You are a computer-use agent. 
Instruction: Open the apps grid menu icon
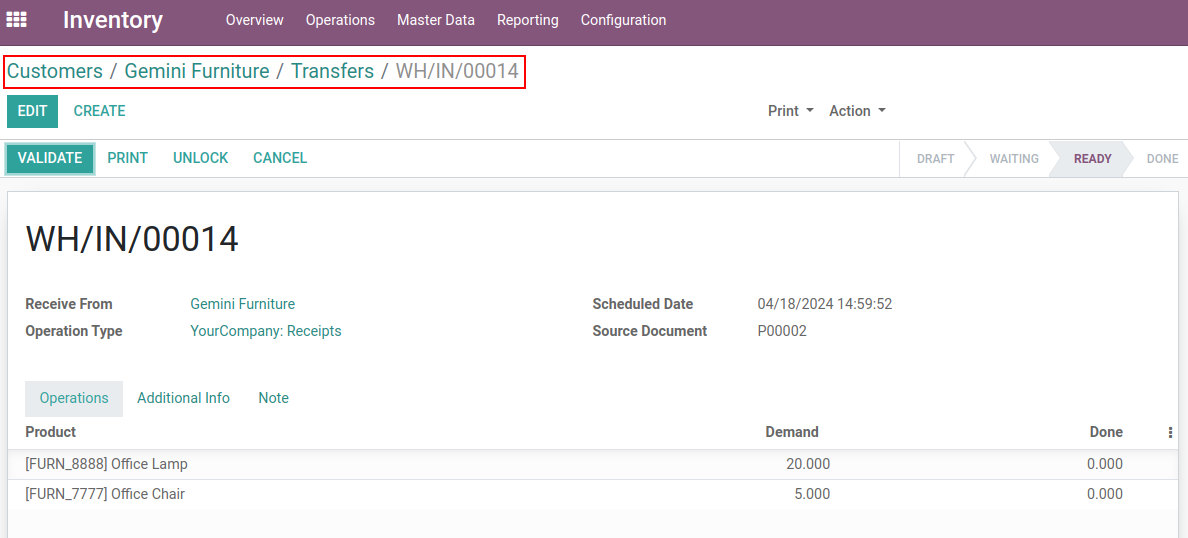click(x=17, y=20)
